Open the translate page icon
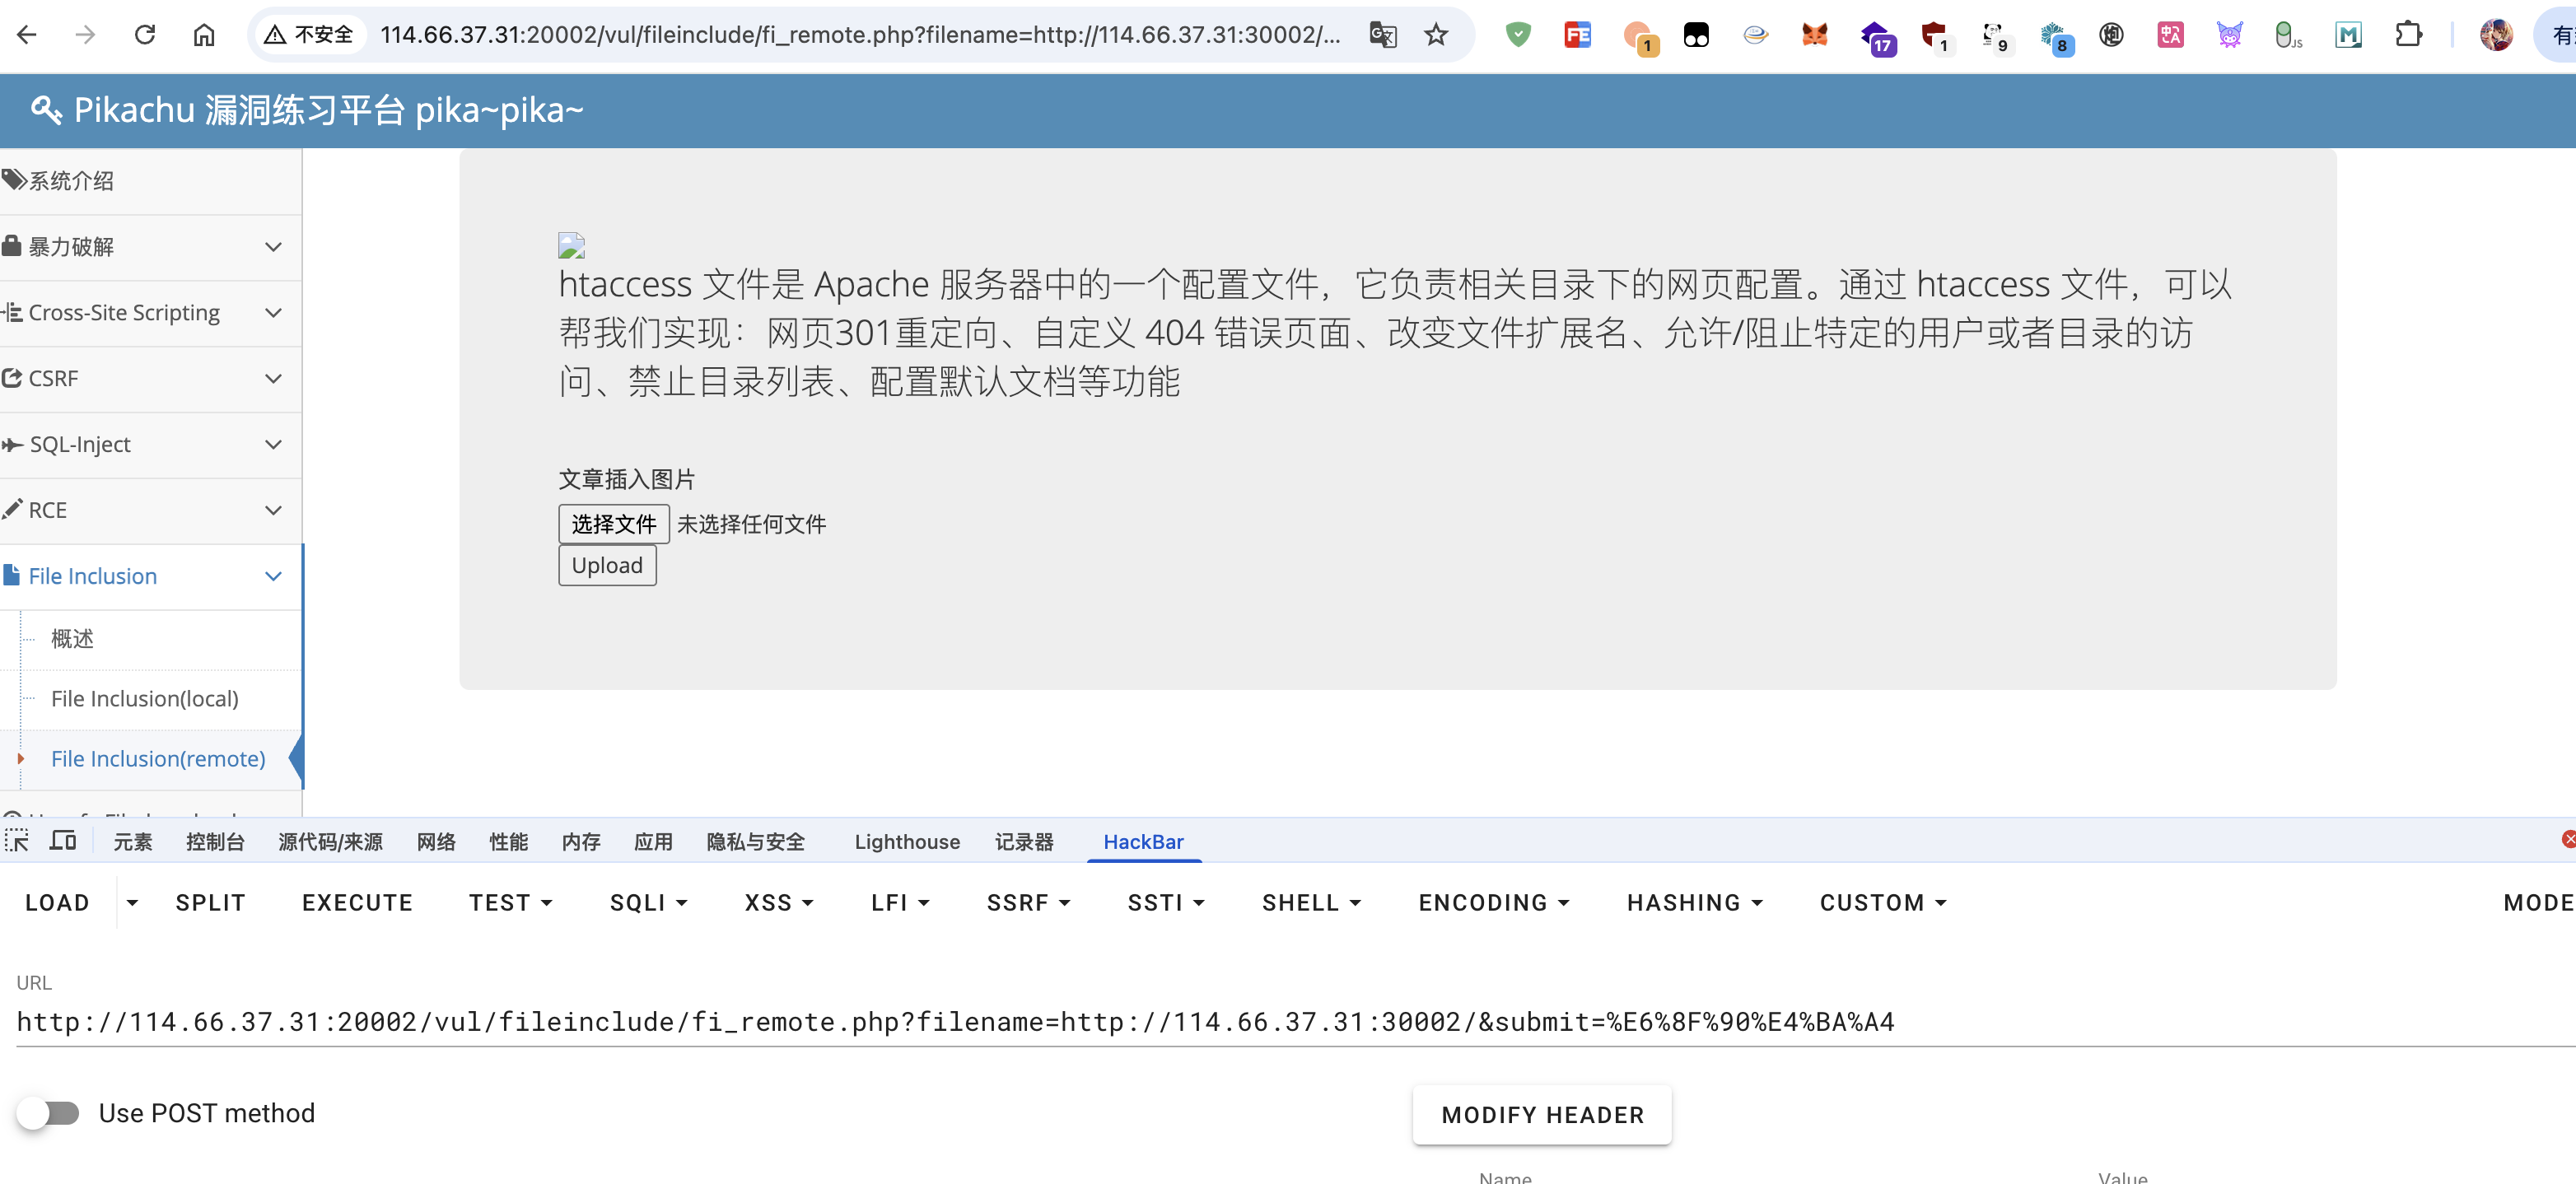Screen dimensions: 2576x1184 point(1382,35)
